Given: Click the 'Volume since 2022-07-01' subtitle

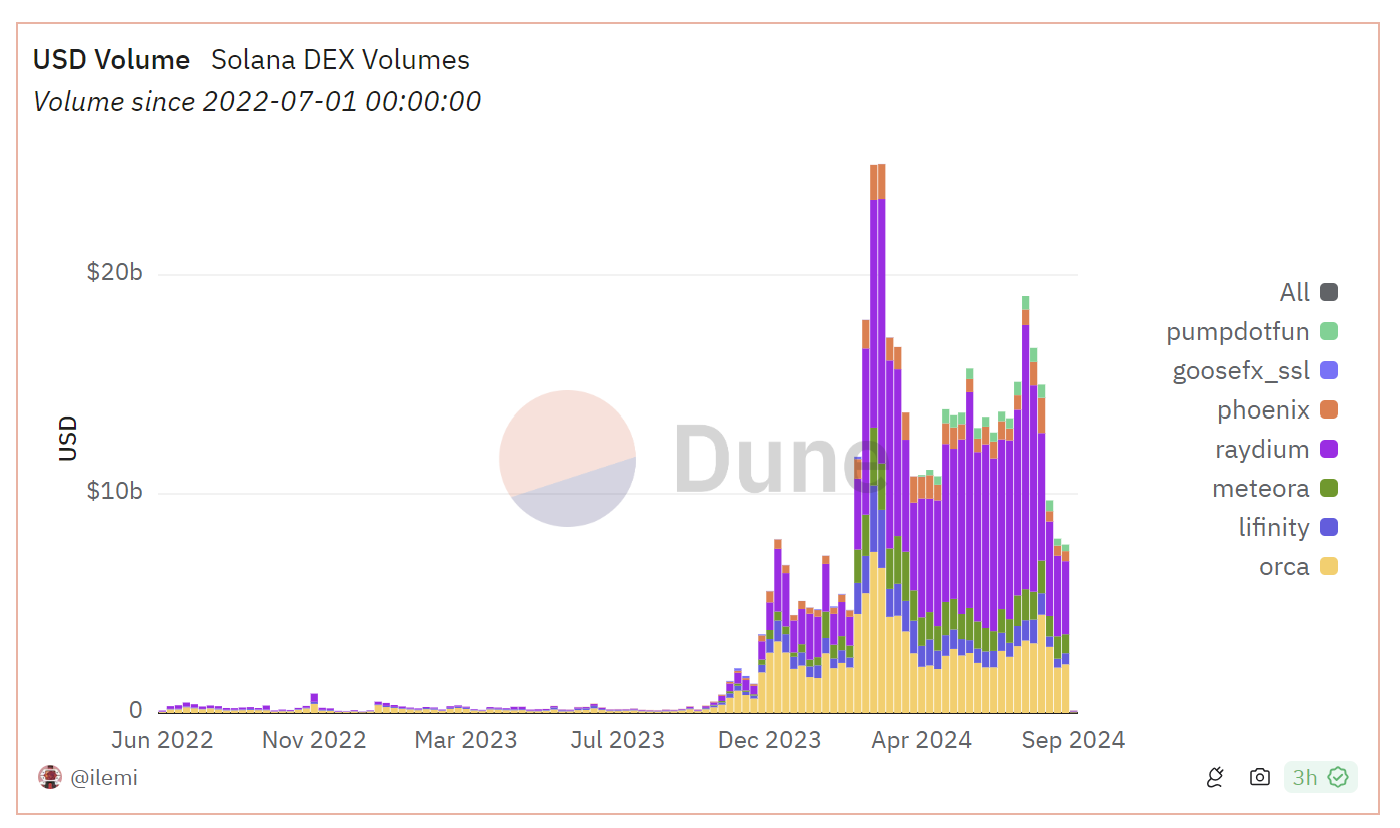Looking at the screenshot, I should click(x=257, y=101).
